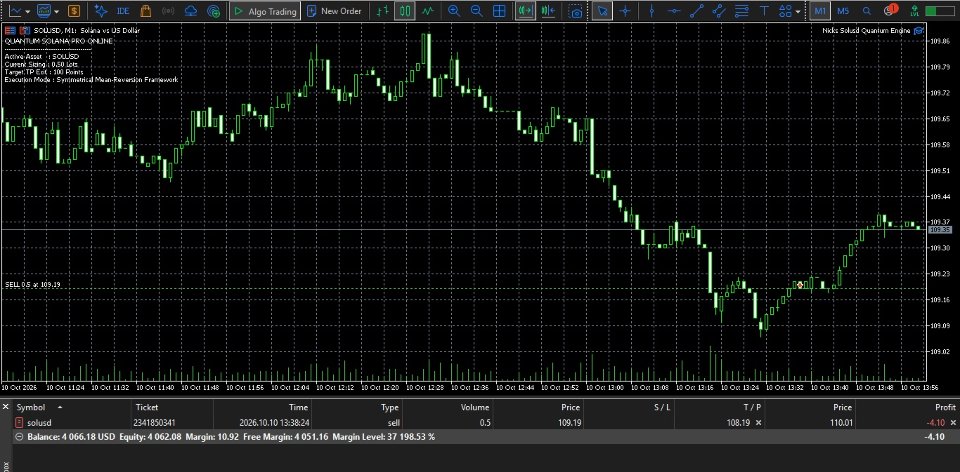Open the Market shopping bag icon

point(146,11)
